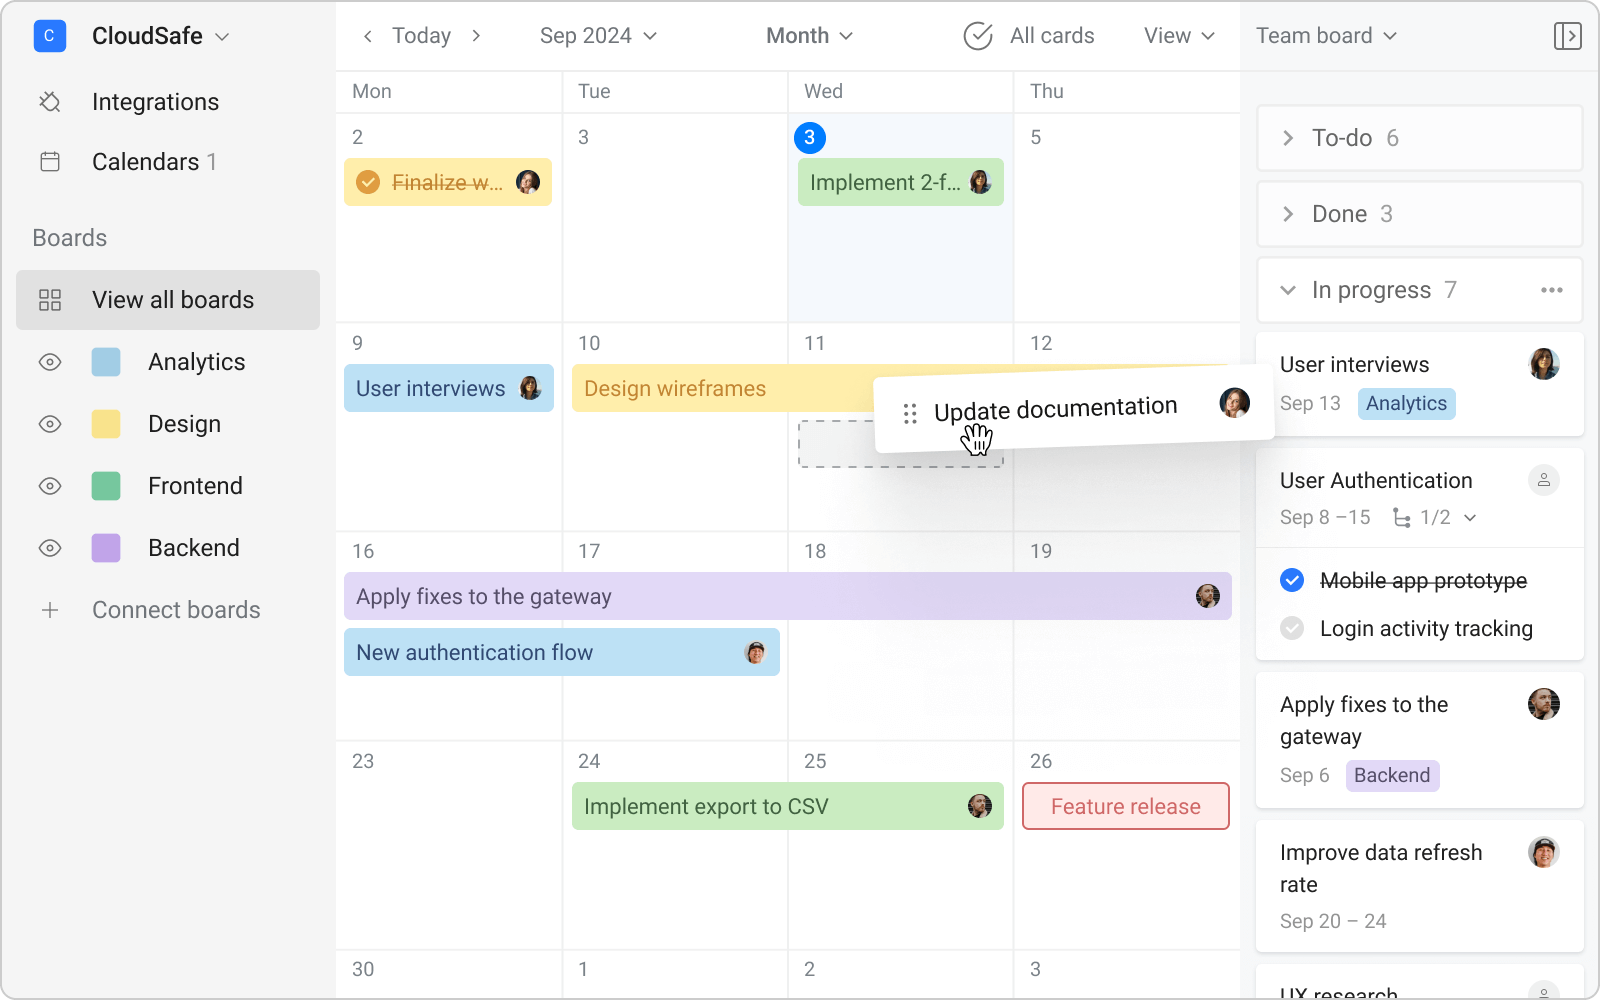Open the Team board switcher

1324,35
